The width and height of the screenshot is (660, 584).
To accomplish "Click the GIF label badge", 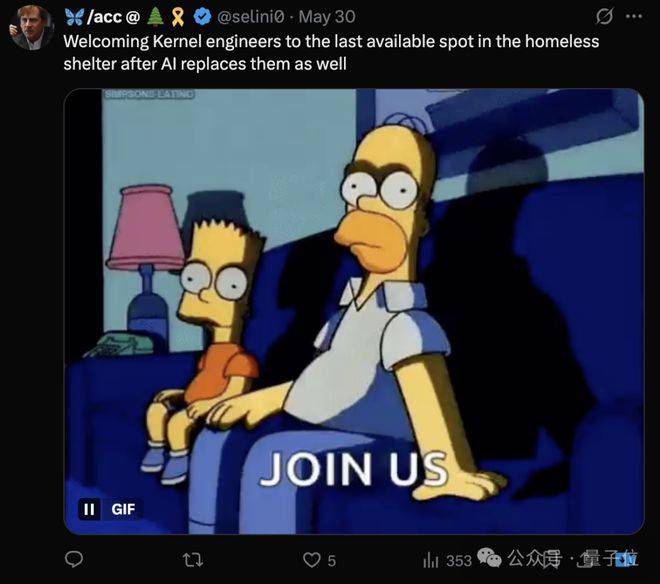I will [x=123, y=509].
